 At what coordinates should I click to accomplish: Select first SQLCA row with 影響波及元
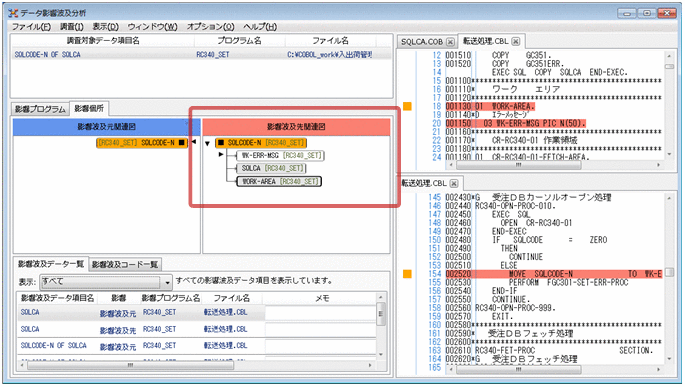coord(197,313)
